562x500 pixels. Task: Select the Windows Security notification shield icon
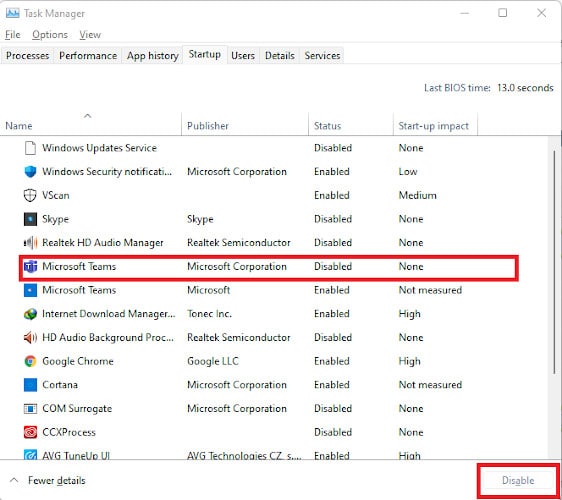[30, 172]
